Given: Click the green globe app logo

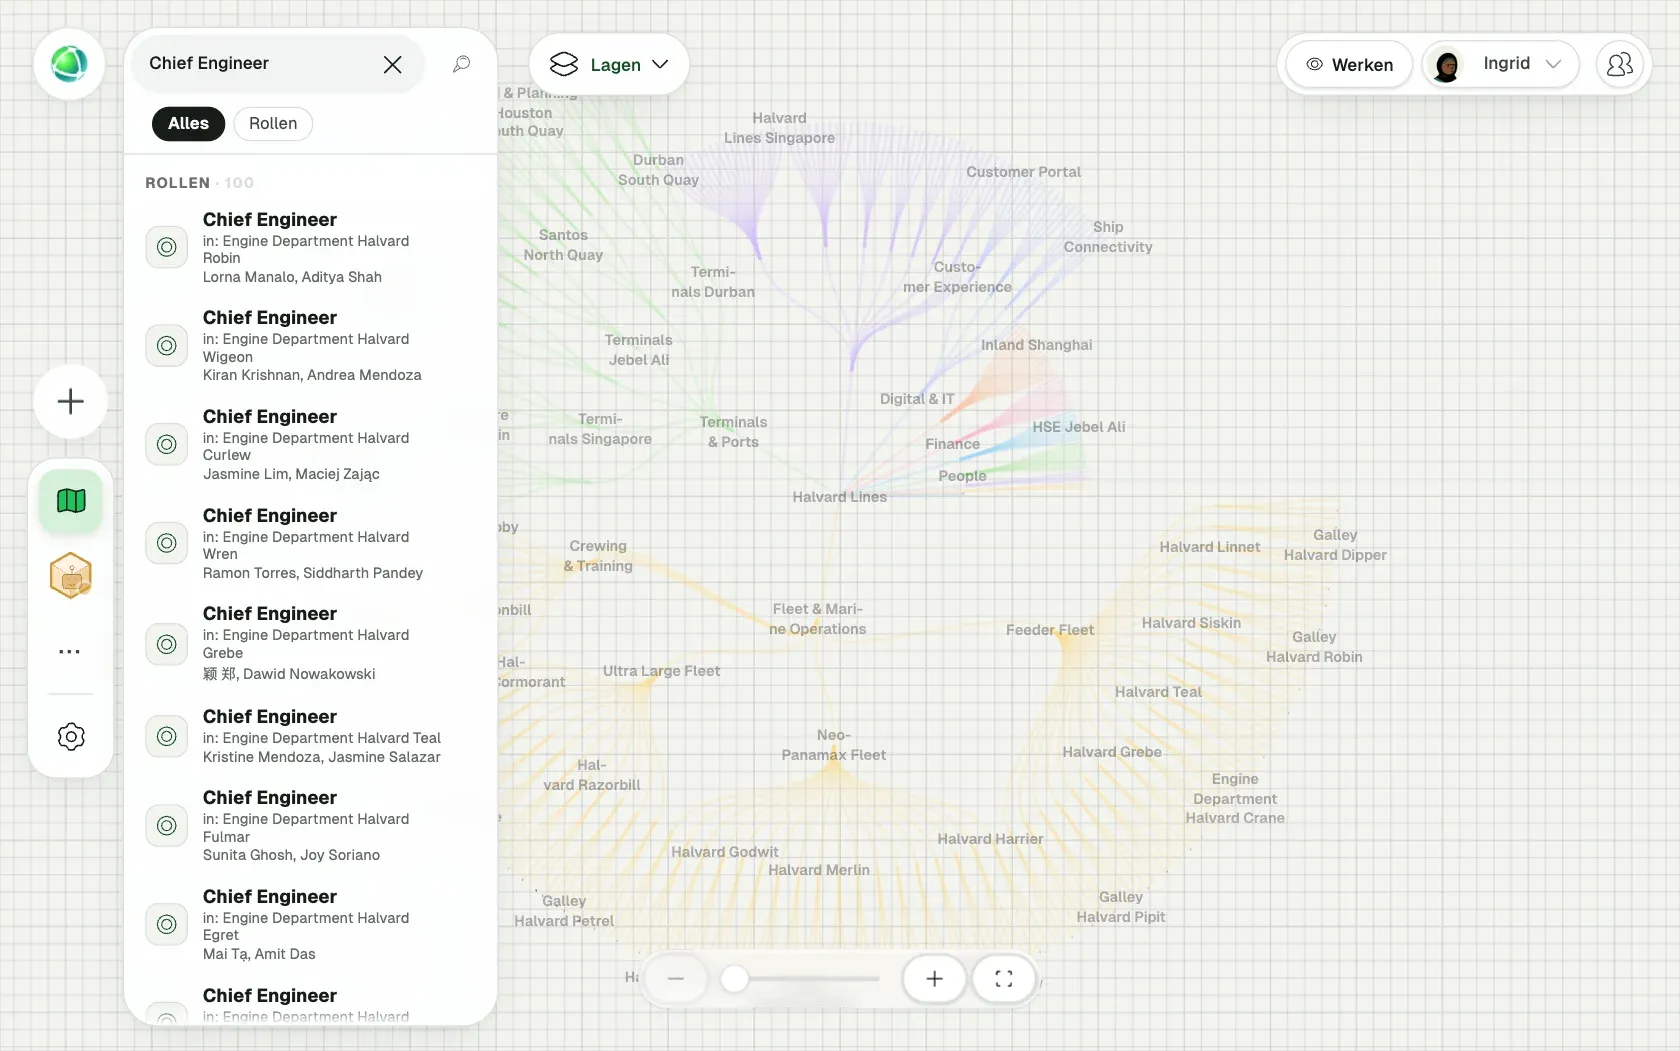Looking at the screenshot, I should (69, 64).
